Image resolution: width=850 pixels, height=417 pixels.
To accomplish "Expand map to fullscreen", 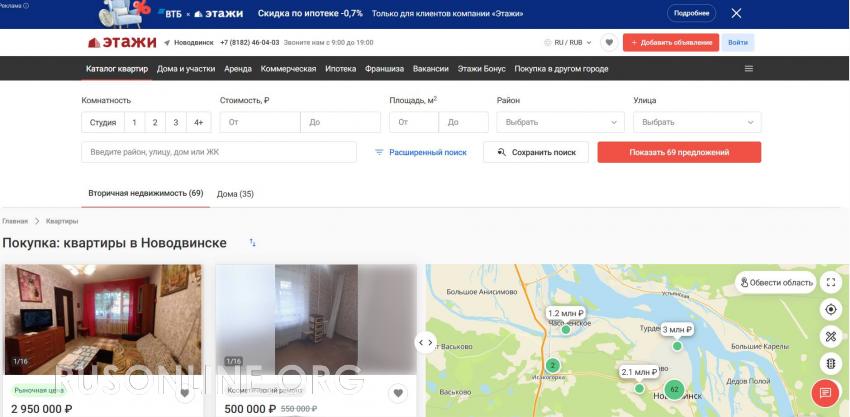I will [830, 283].
